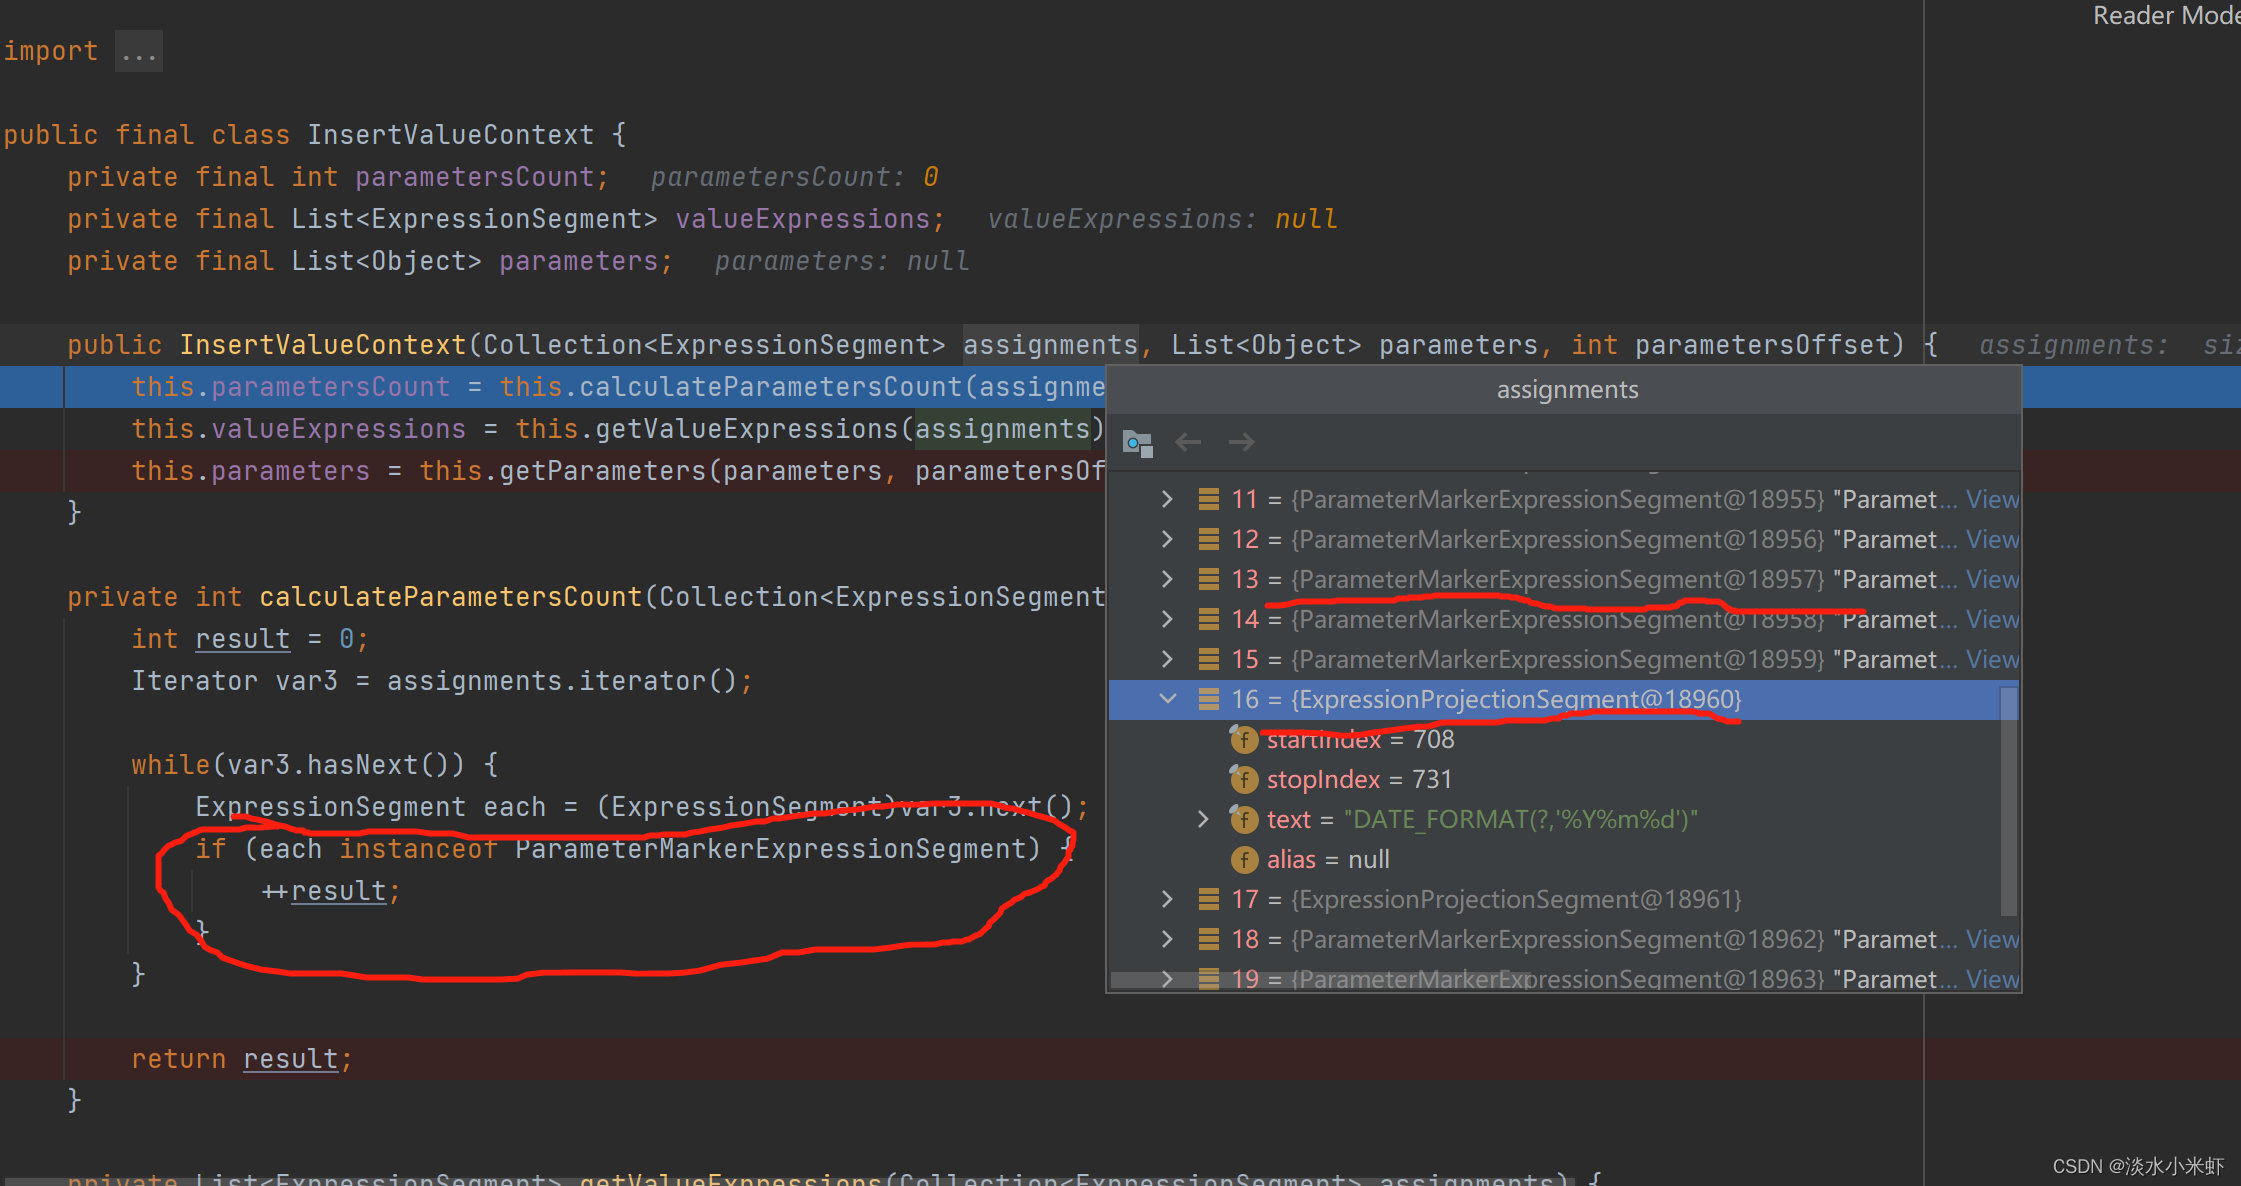Open the View link for element 18

[x=1991, y=939]
